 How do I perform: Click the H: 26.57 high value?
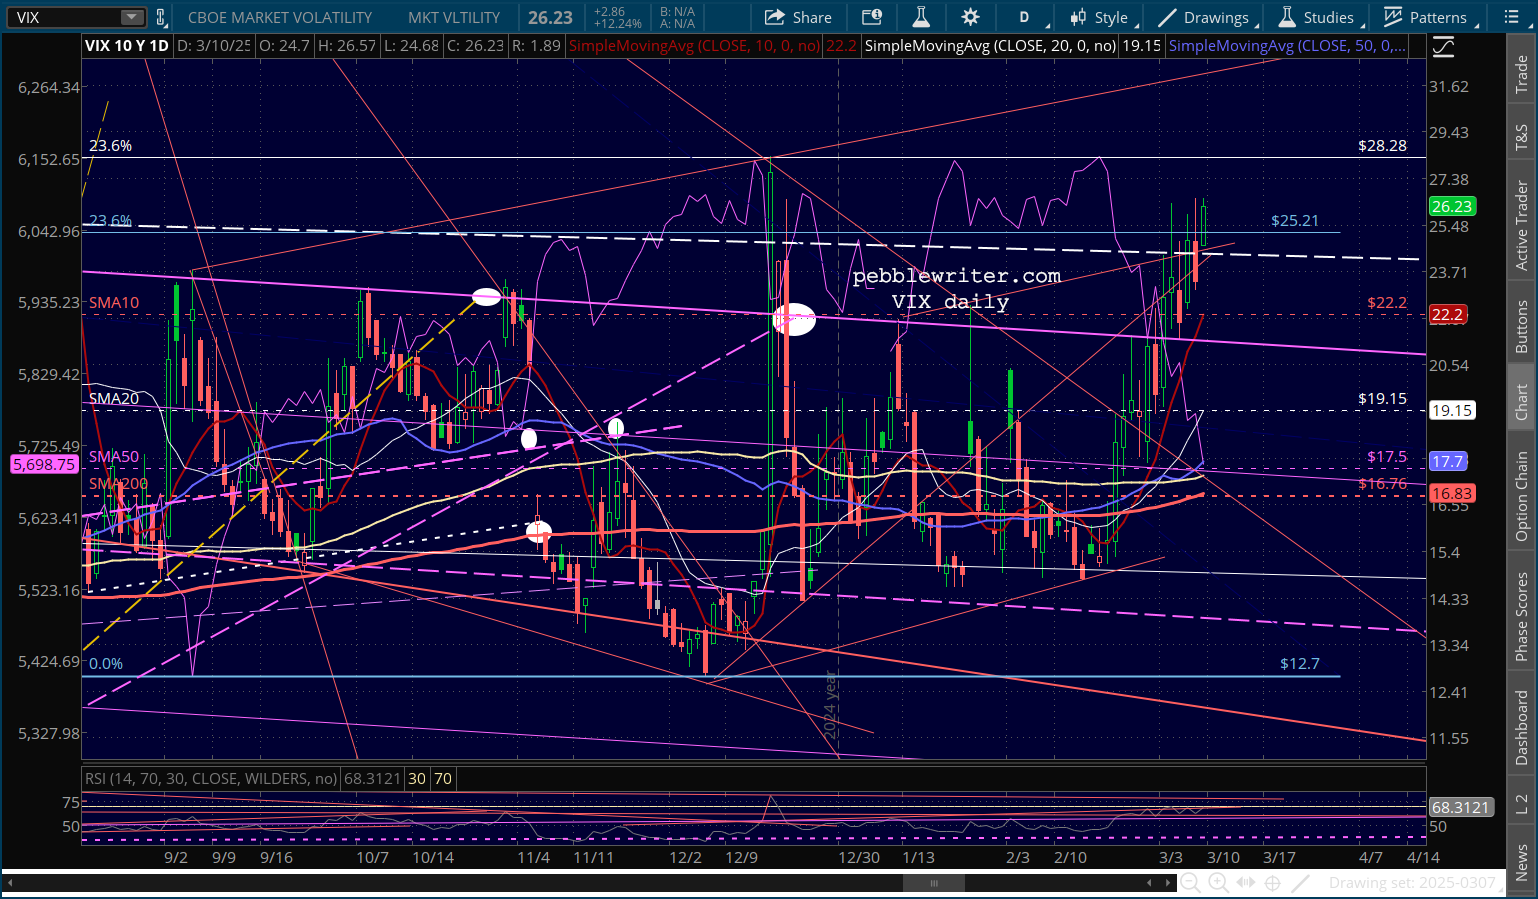click(347, 46)
